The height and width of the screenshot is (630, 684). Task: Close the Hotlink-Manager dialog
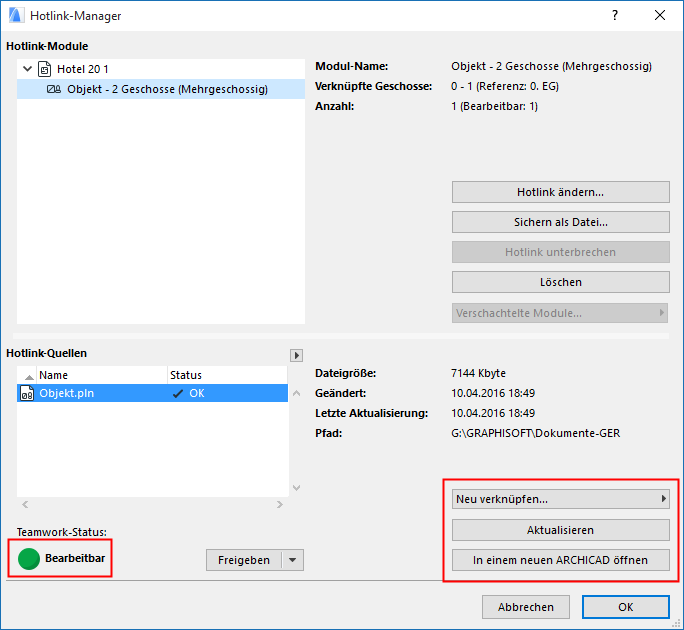(x=660, y=15)
